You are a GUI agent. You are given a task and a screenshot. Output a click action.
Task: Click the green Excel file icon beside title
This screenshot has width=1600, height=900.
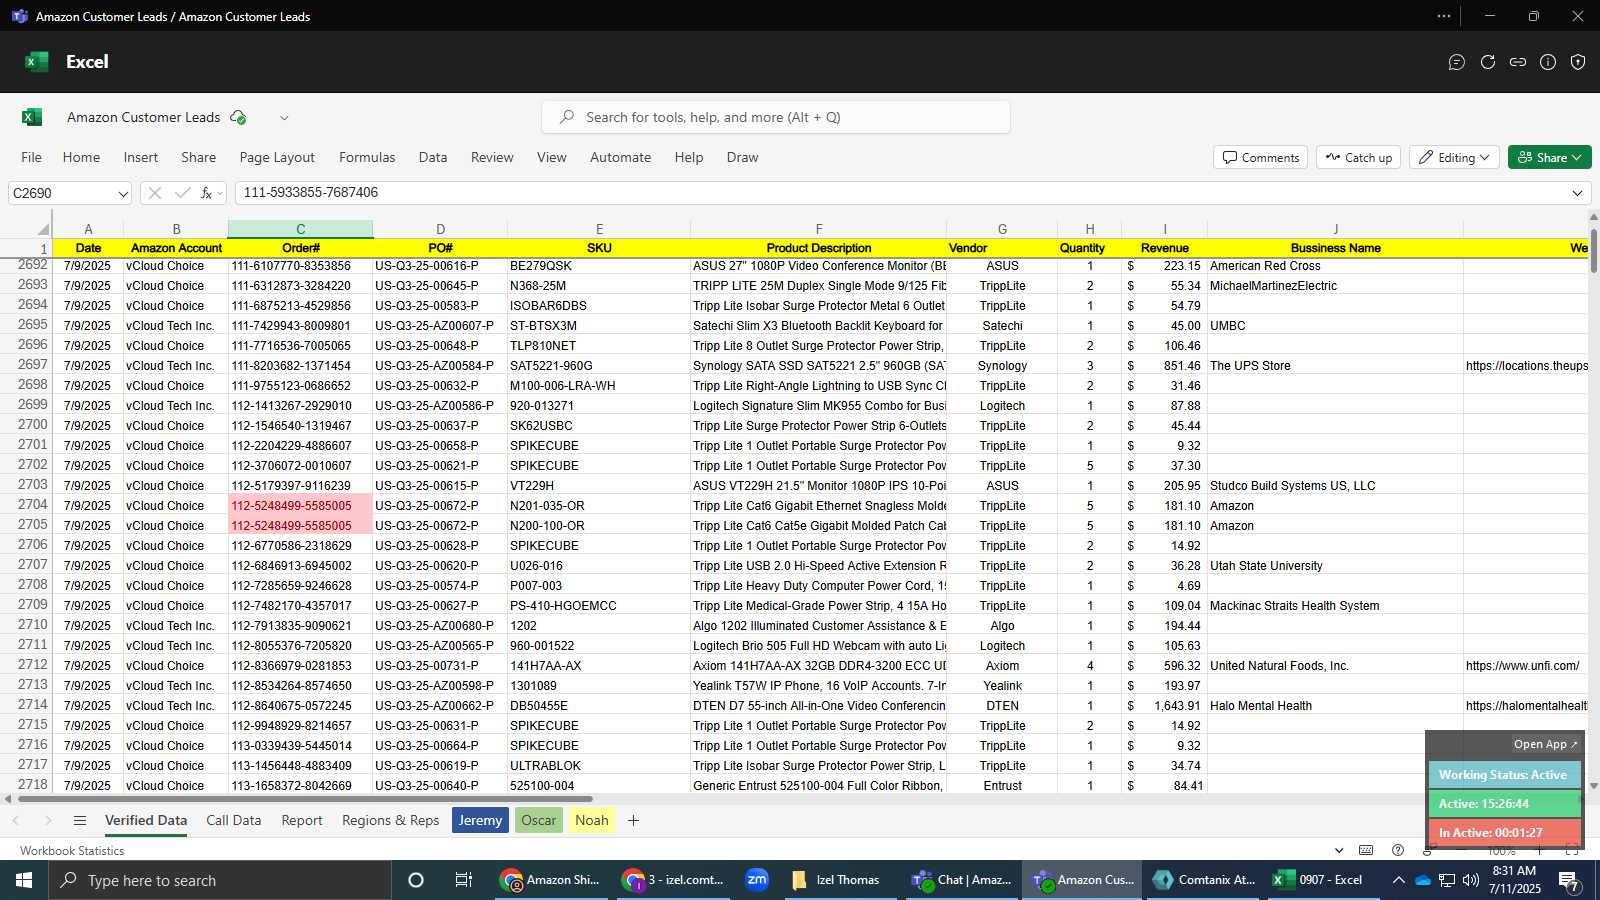[x=32, y=117]
